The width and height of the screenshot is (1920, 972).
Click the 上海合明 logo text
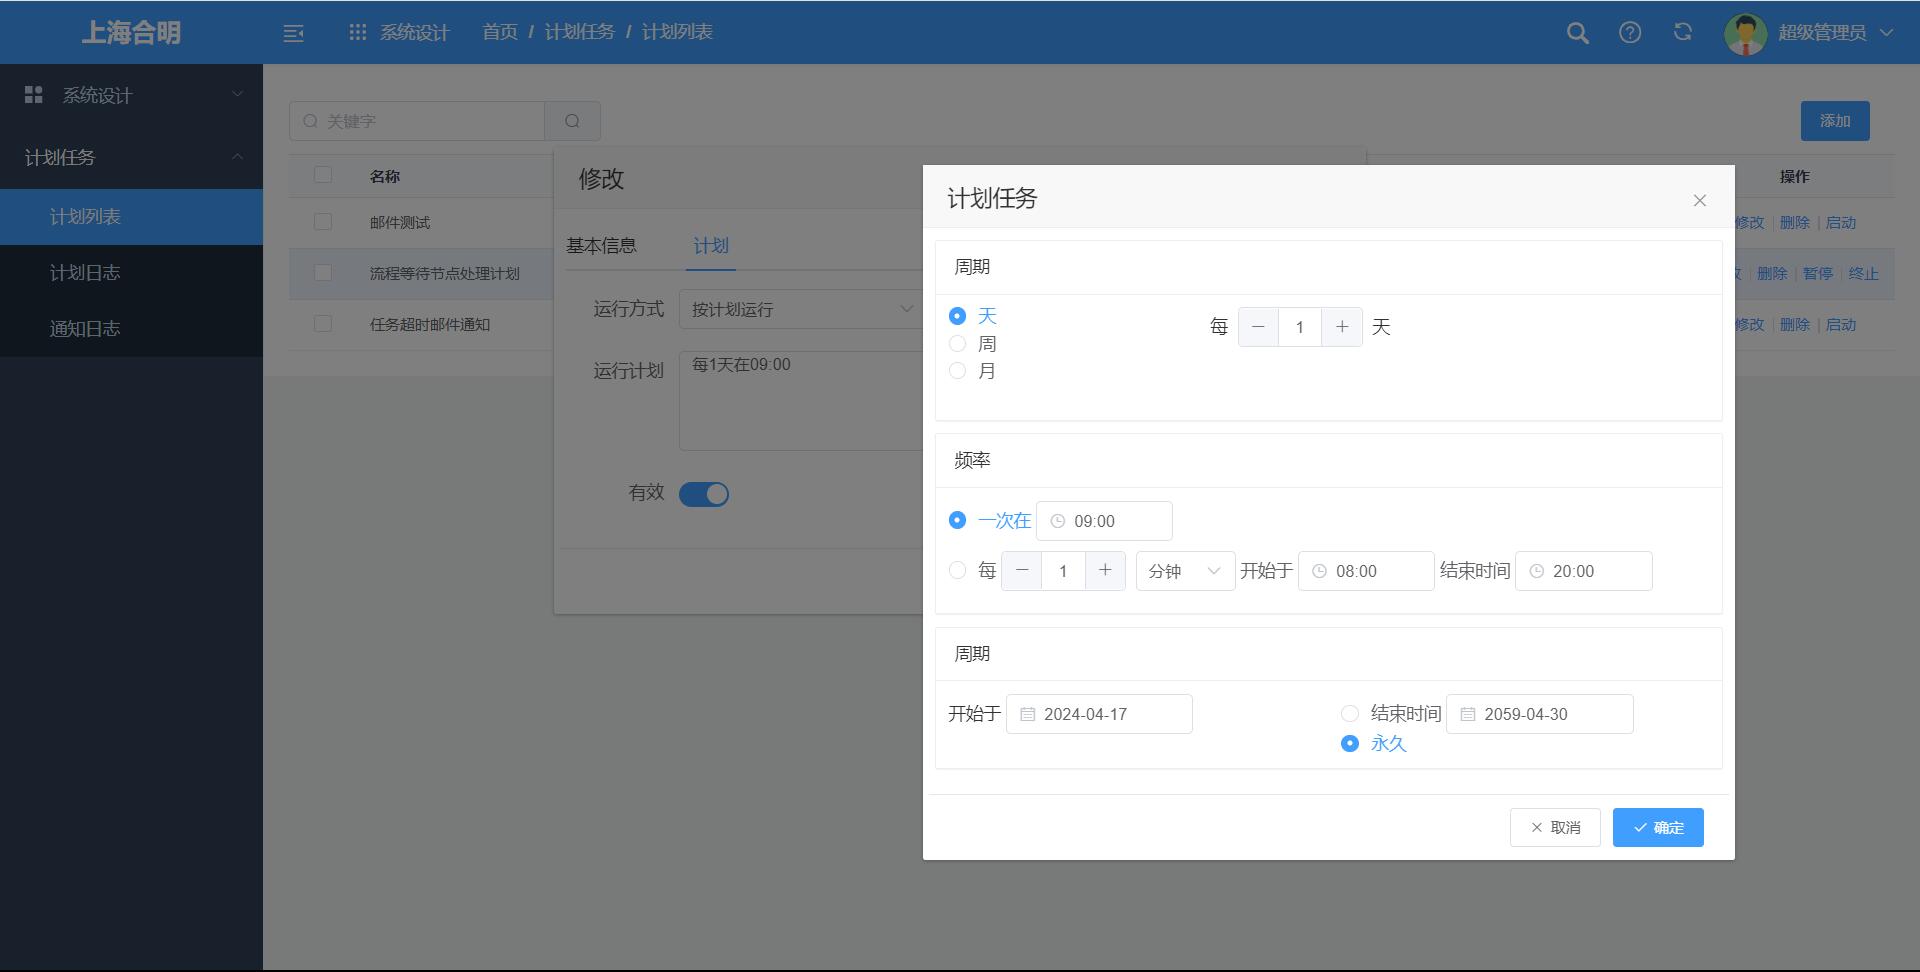coord(131,33)
